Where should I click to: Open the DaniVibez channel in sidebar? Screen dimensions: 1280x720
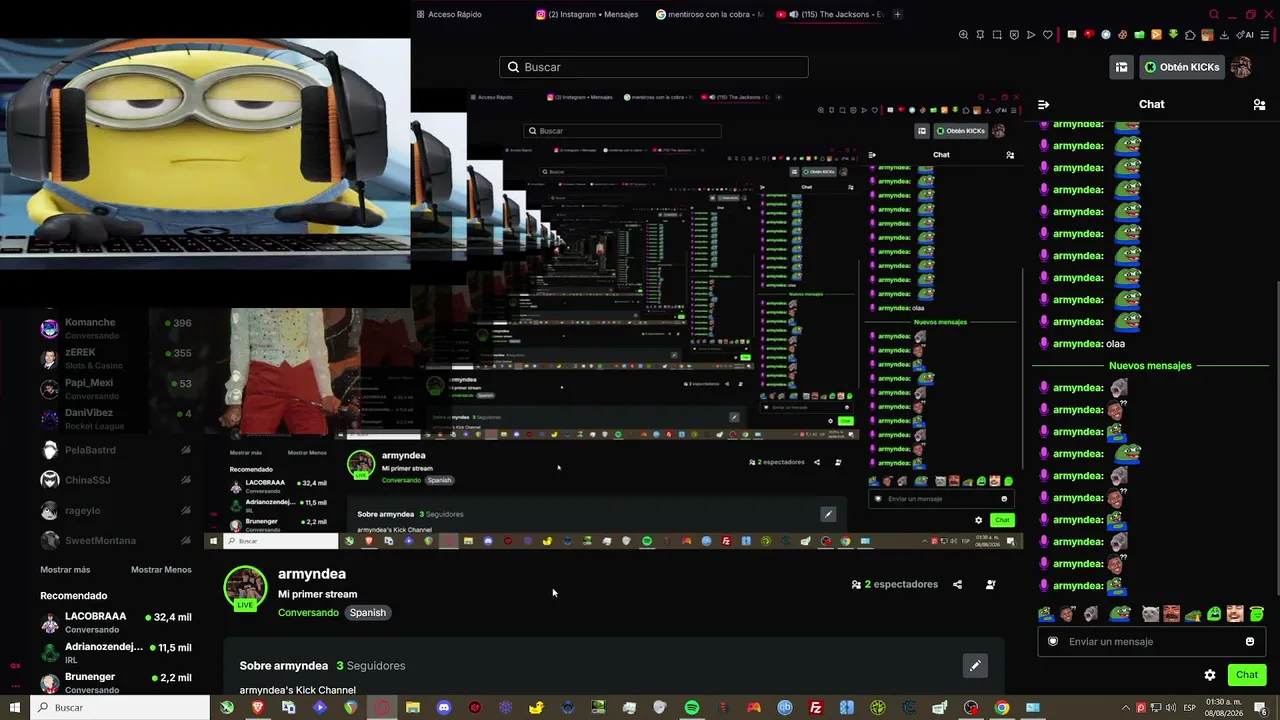point(116,419)
